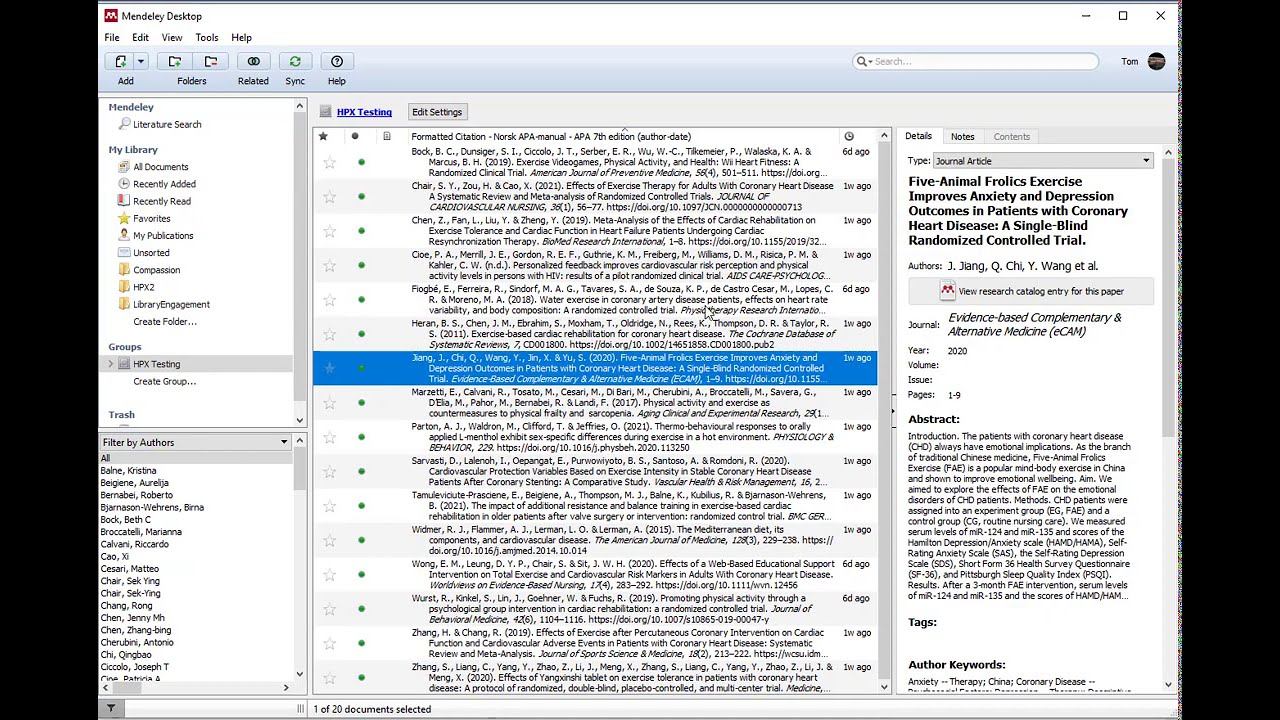Click document list scroll up arrow
Viewport: 1280px width, 720px height.
pos(884,135)
